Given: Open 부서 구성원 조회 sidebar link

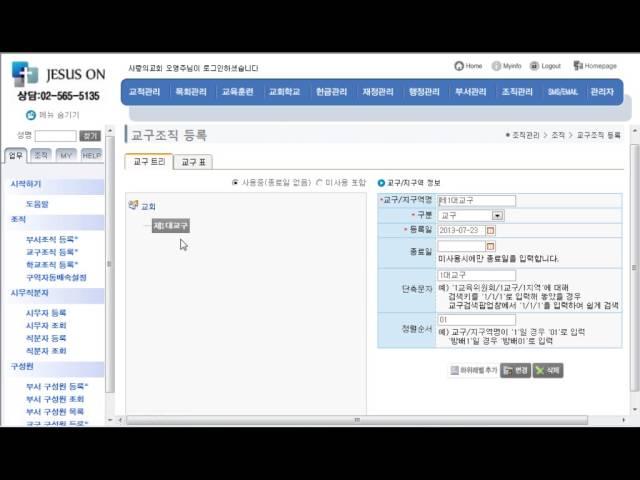Looking at the screenshot, I should coord(55,399).
